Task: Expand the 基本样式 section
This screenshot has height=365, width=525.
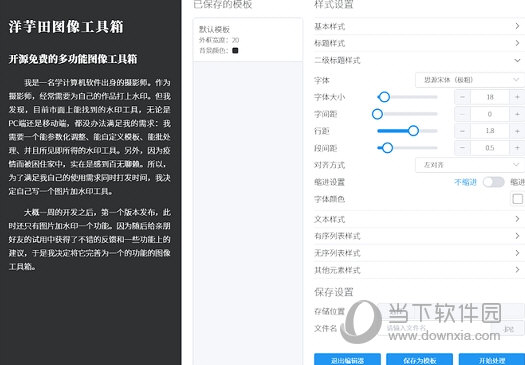Action: tap(419, 26)
